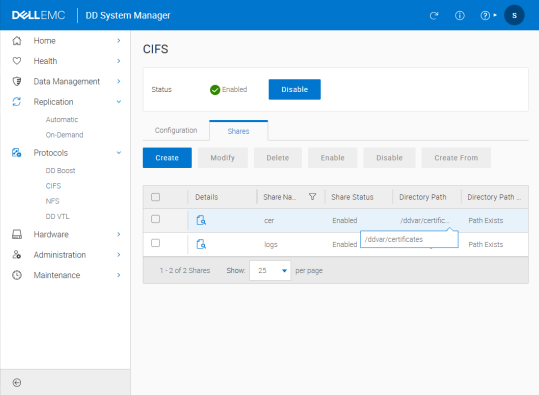Click the Enabled status checkmark icon
Screen dimensions: 539x395
click(215, 90)
